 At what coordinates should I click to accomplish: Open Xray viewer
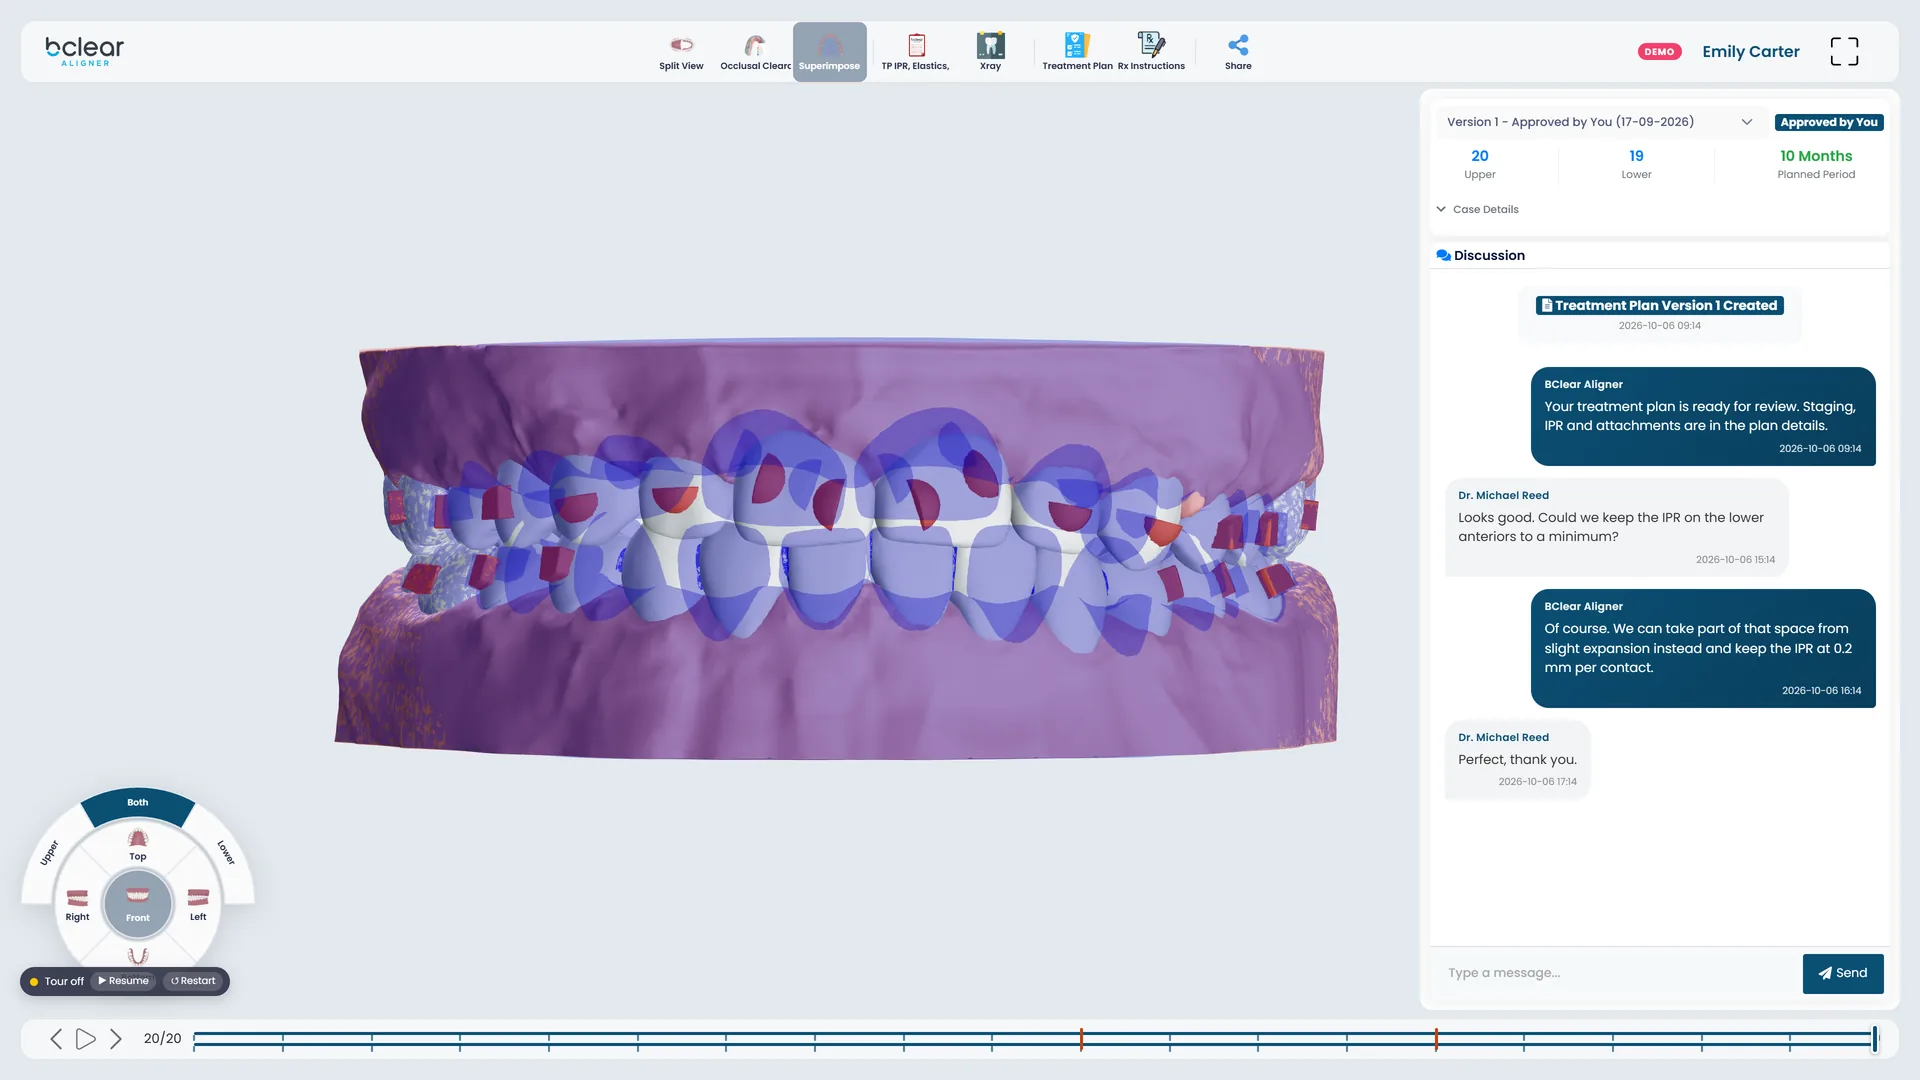(x=990, y=52)
